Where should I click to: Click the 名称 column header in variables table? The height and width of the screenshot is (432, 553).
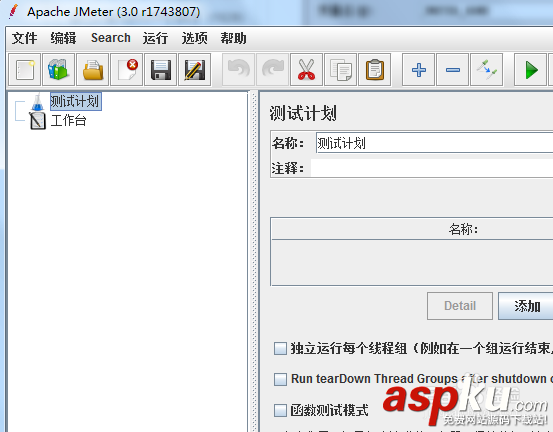tap(463, 229)
